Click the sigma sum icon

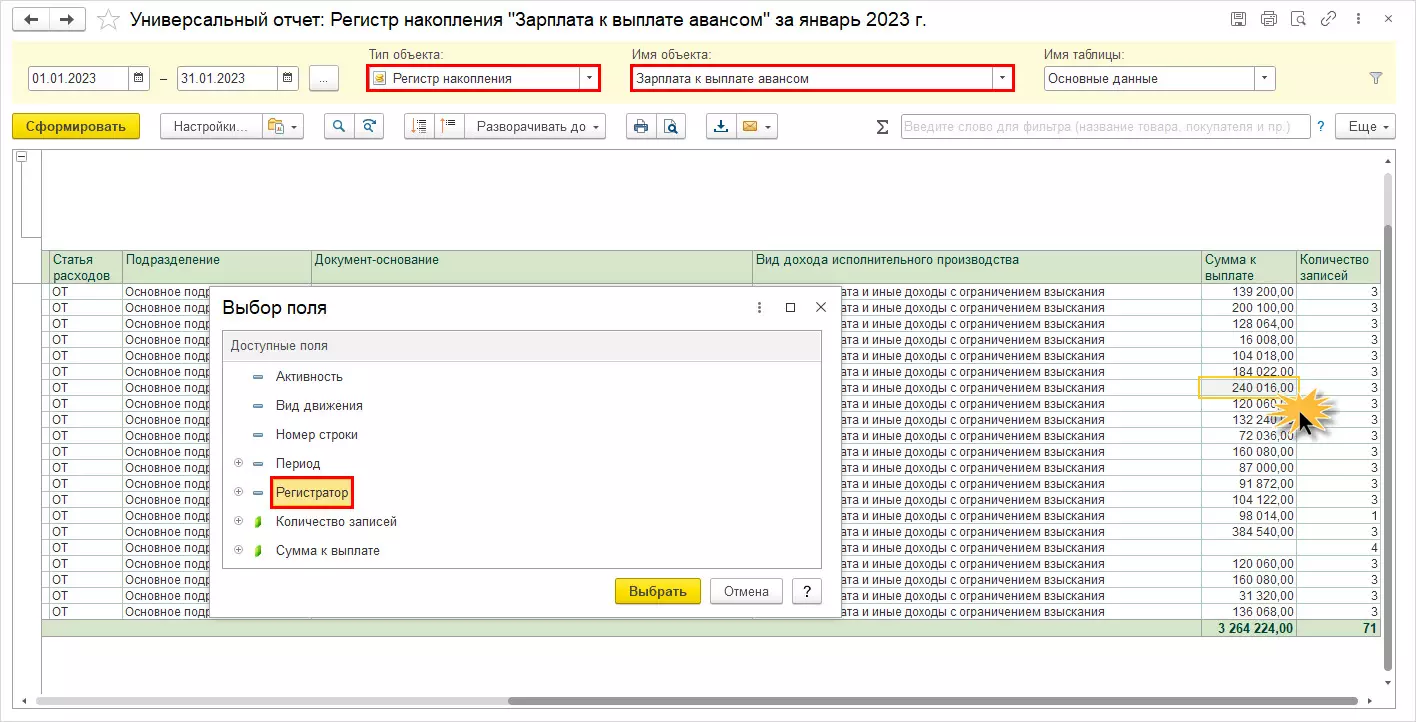click(882, 127)
